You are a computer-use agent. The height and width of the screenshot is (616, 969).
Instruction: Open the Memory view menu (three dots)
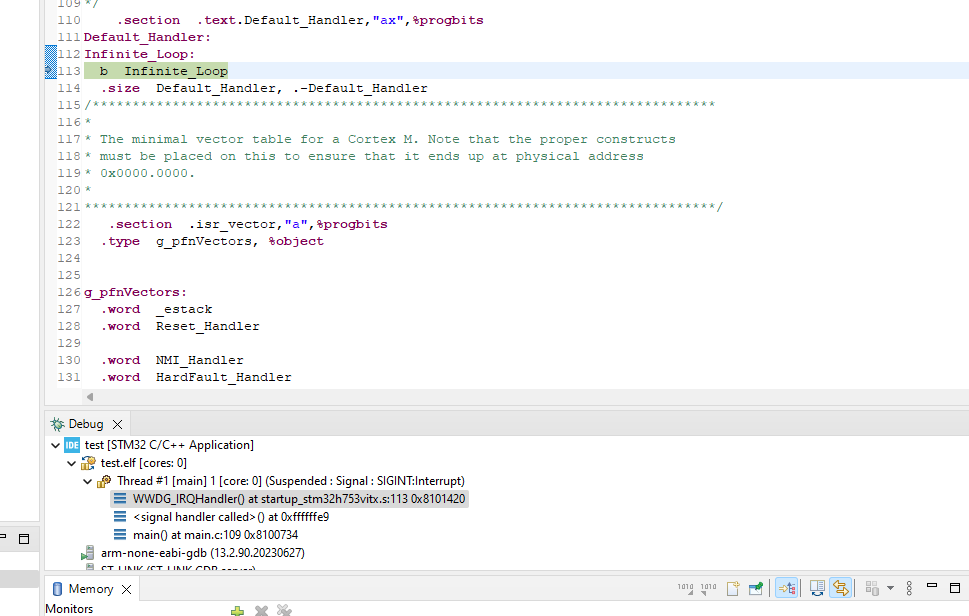909,588
